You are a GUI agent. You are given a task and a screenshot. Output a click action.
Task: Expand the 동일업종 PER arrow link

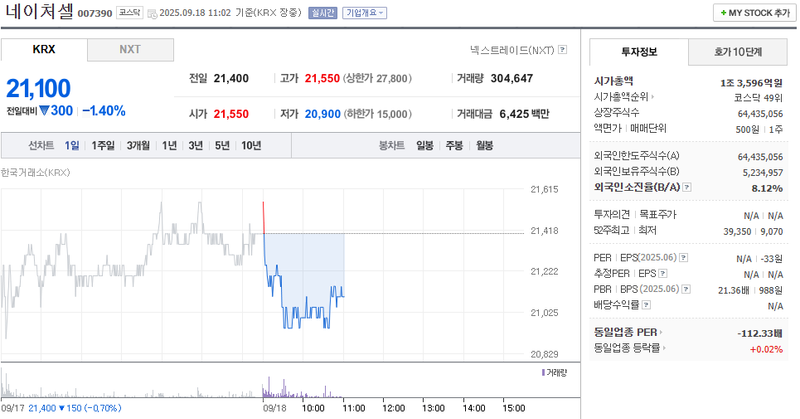tap(629, 332)
